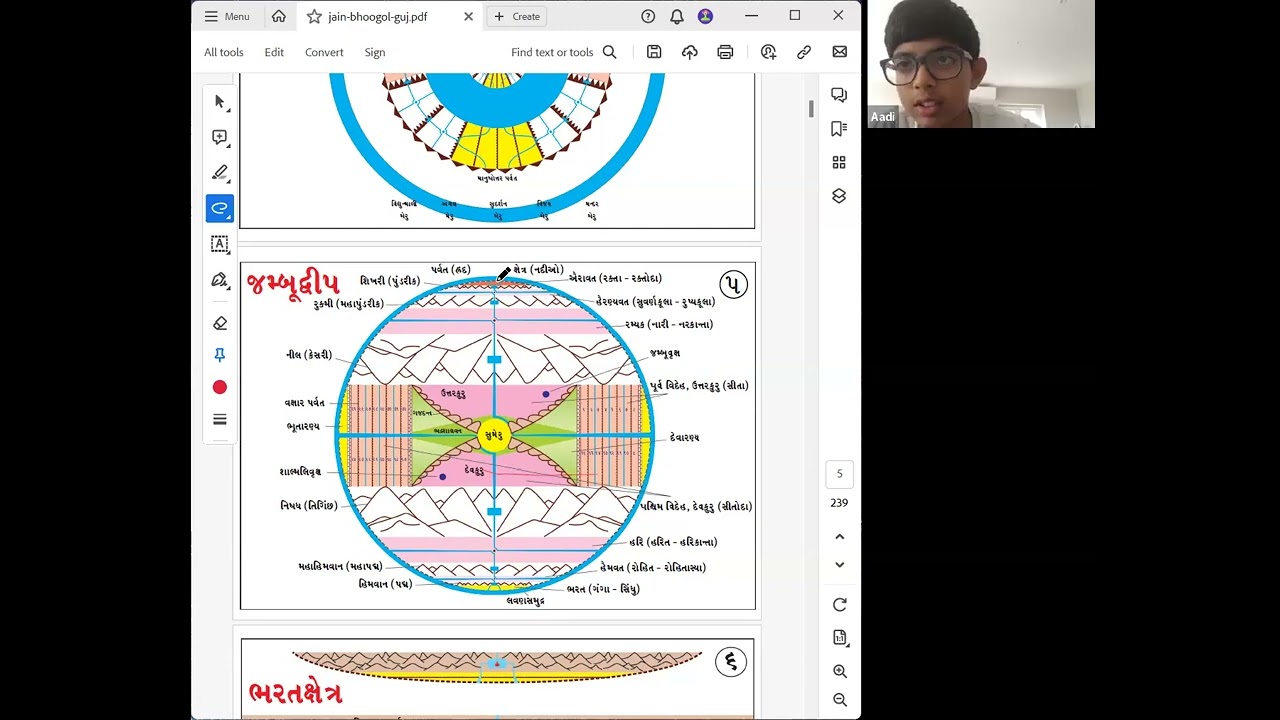Select the freehand Draw loop tool
The image size is (1280, 720).
(x=220, y=208)
